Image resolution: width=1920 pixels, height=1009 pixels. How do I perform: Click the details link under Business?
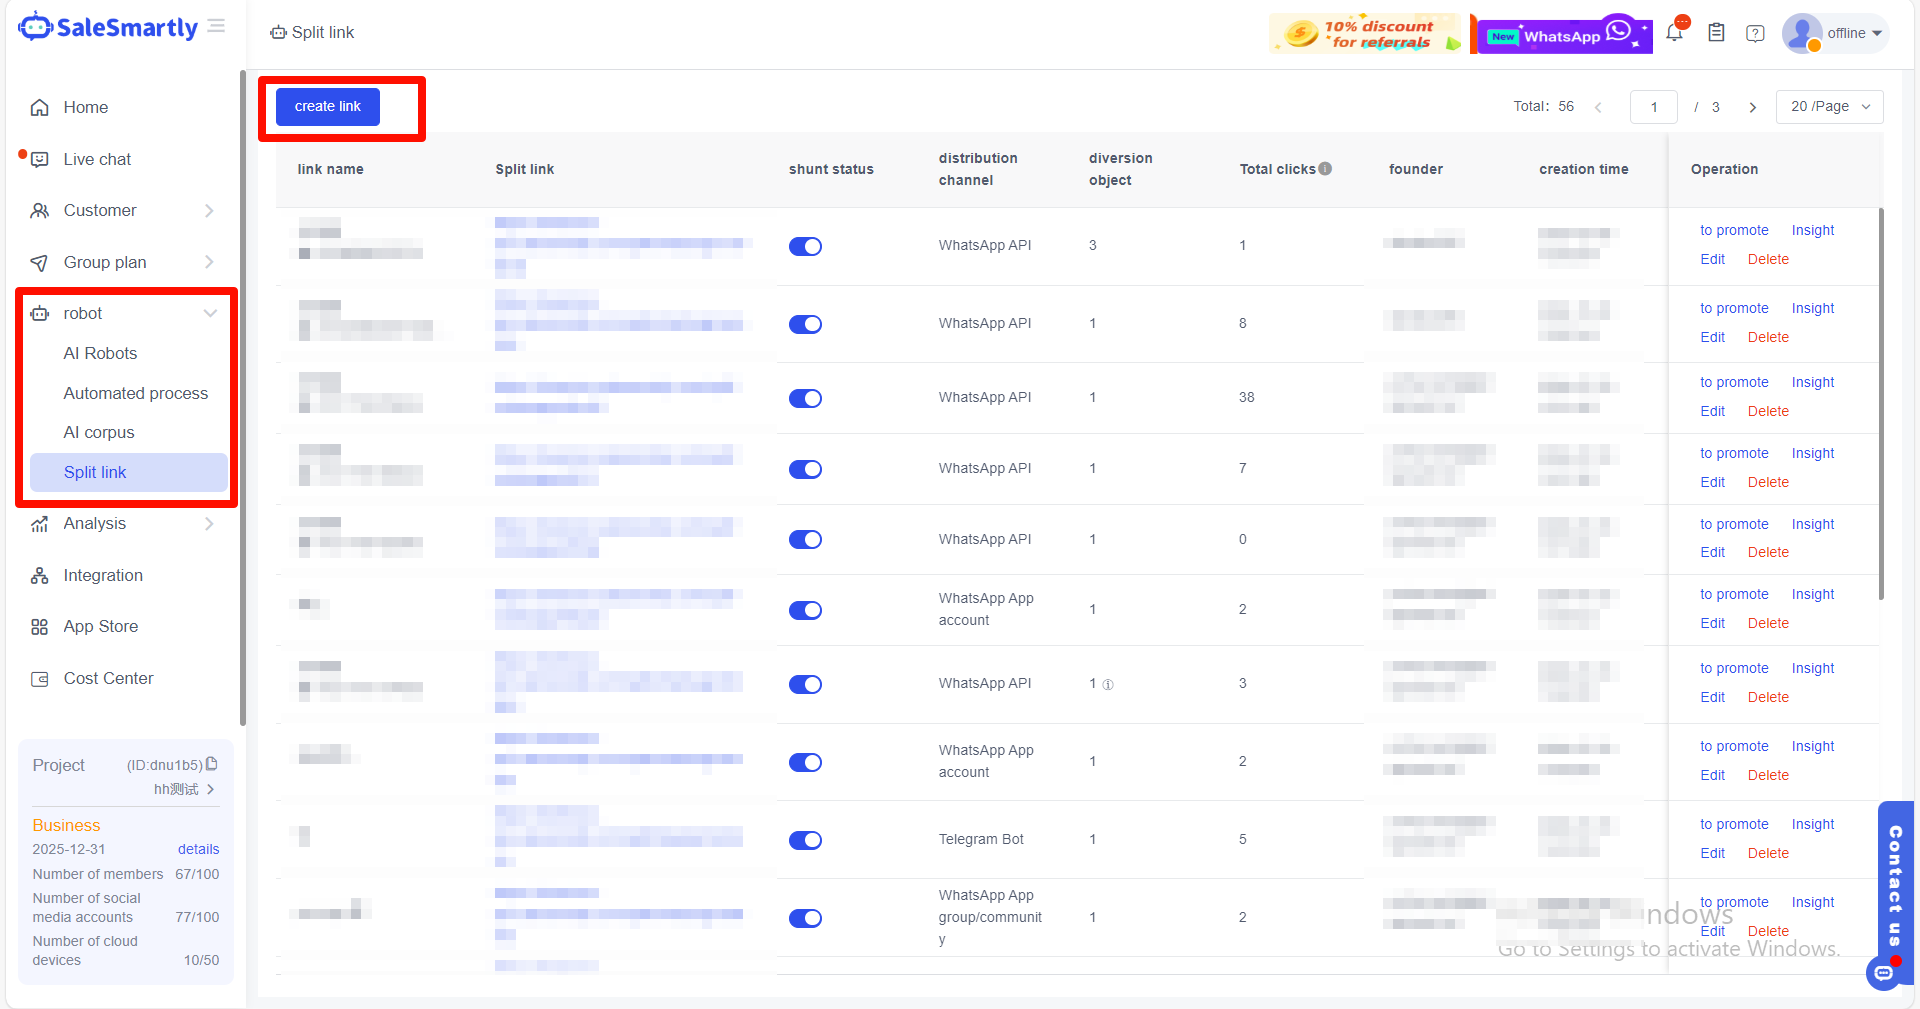coord(198,849)
